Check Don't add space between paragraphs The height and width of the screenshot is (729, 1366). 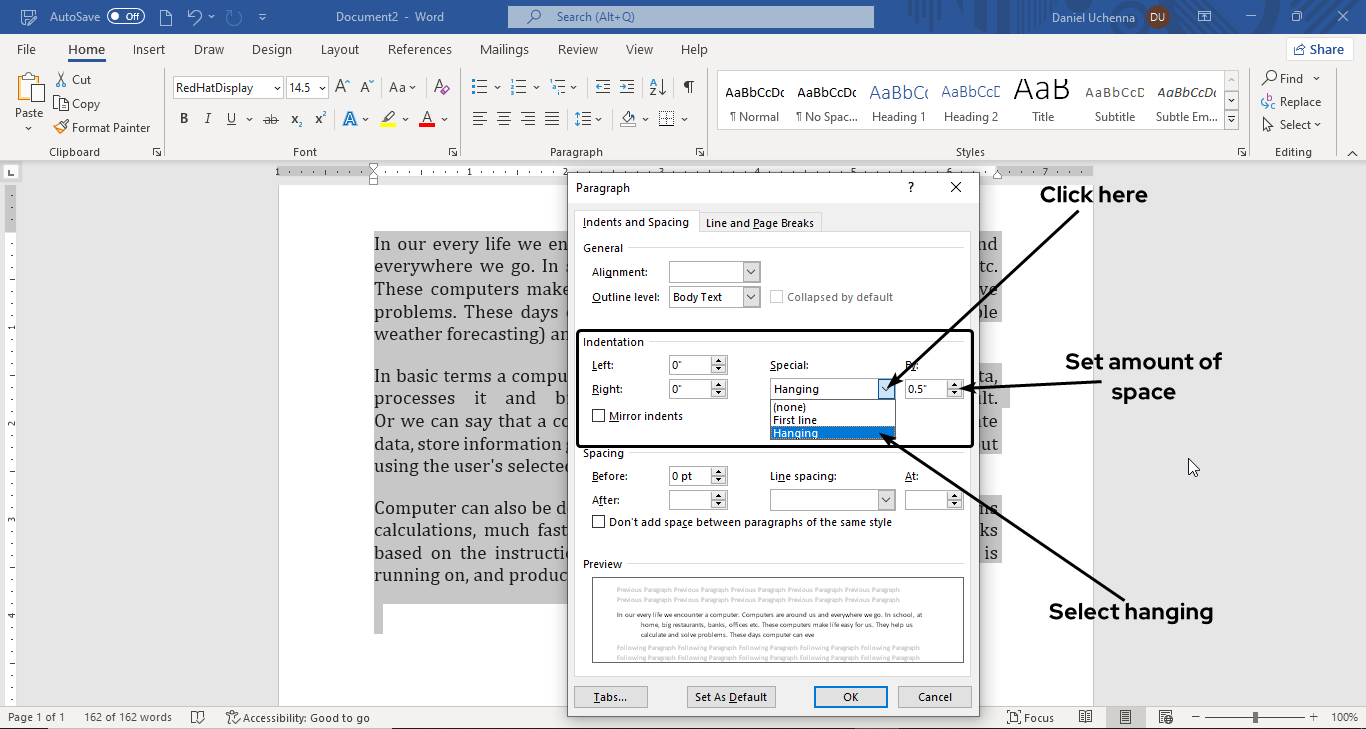click(599, 522)
